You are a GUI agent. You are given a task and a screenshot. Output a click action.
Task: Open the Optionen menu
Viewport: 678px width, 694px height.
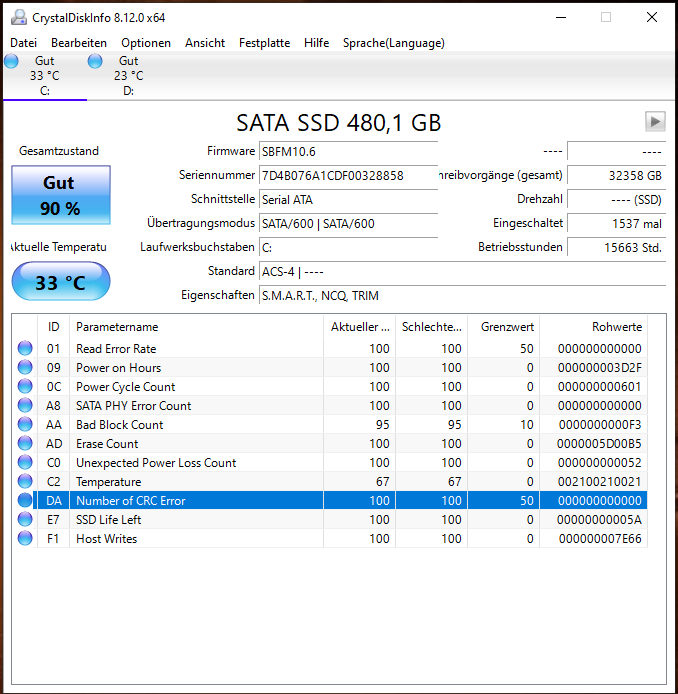point(146,43)
